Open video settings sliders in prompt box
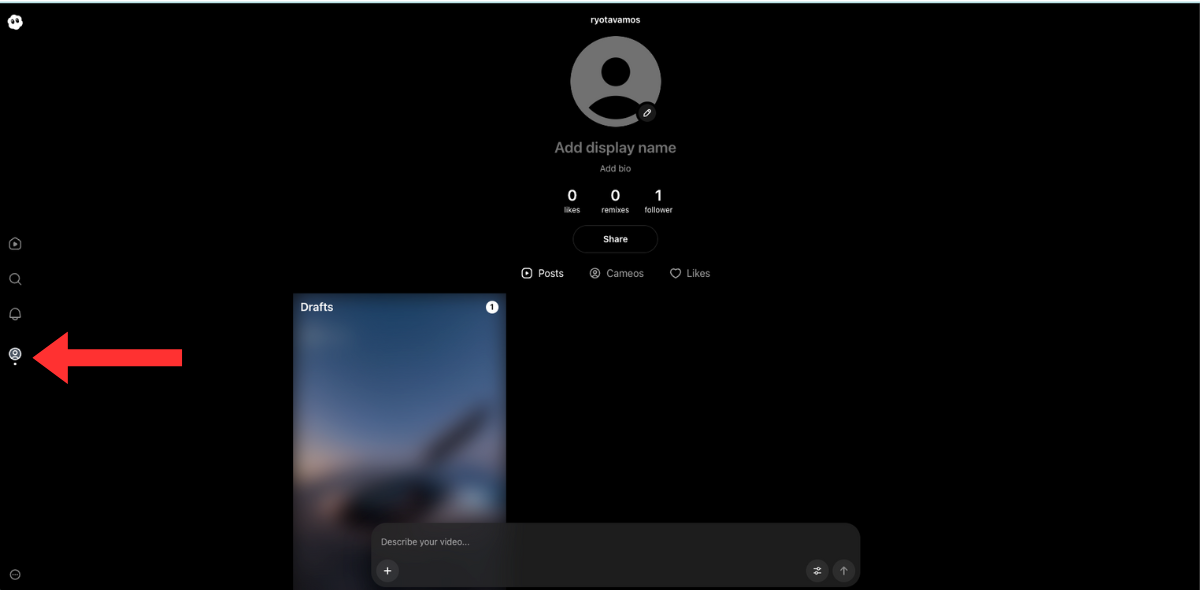1200x590 pixels. tap(817, 571)
